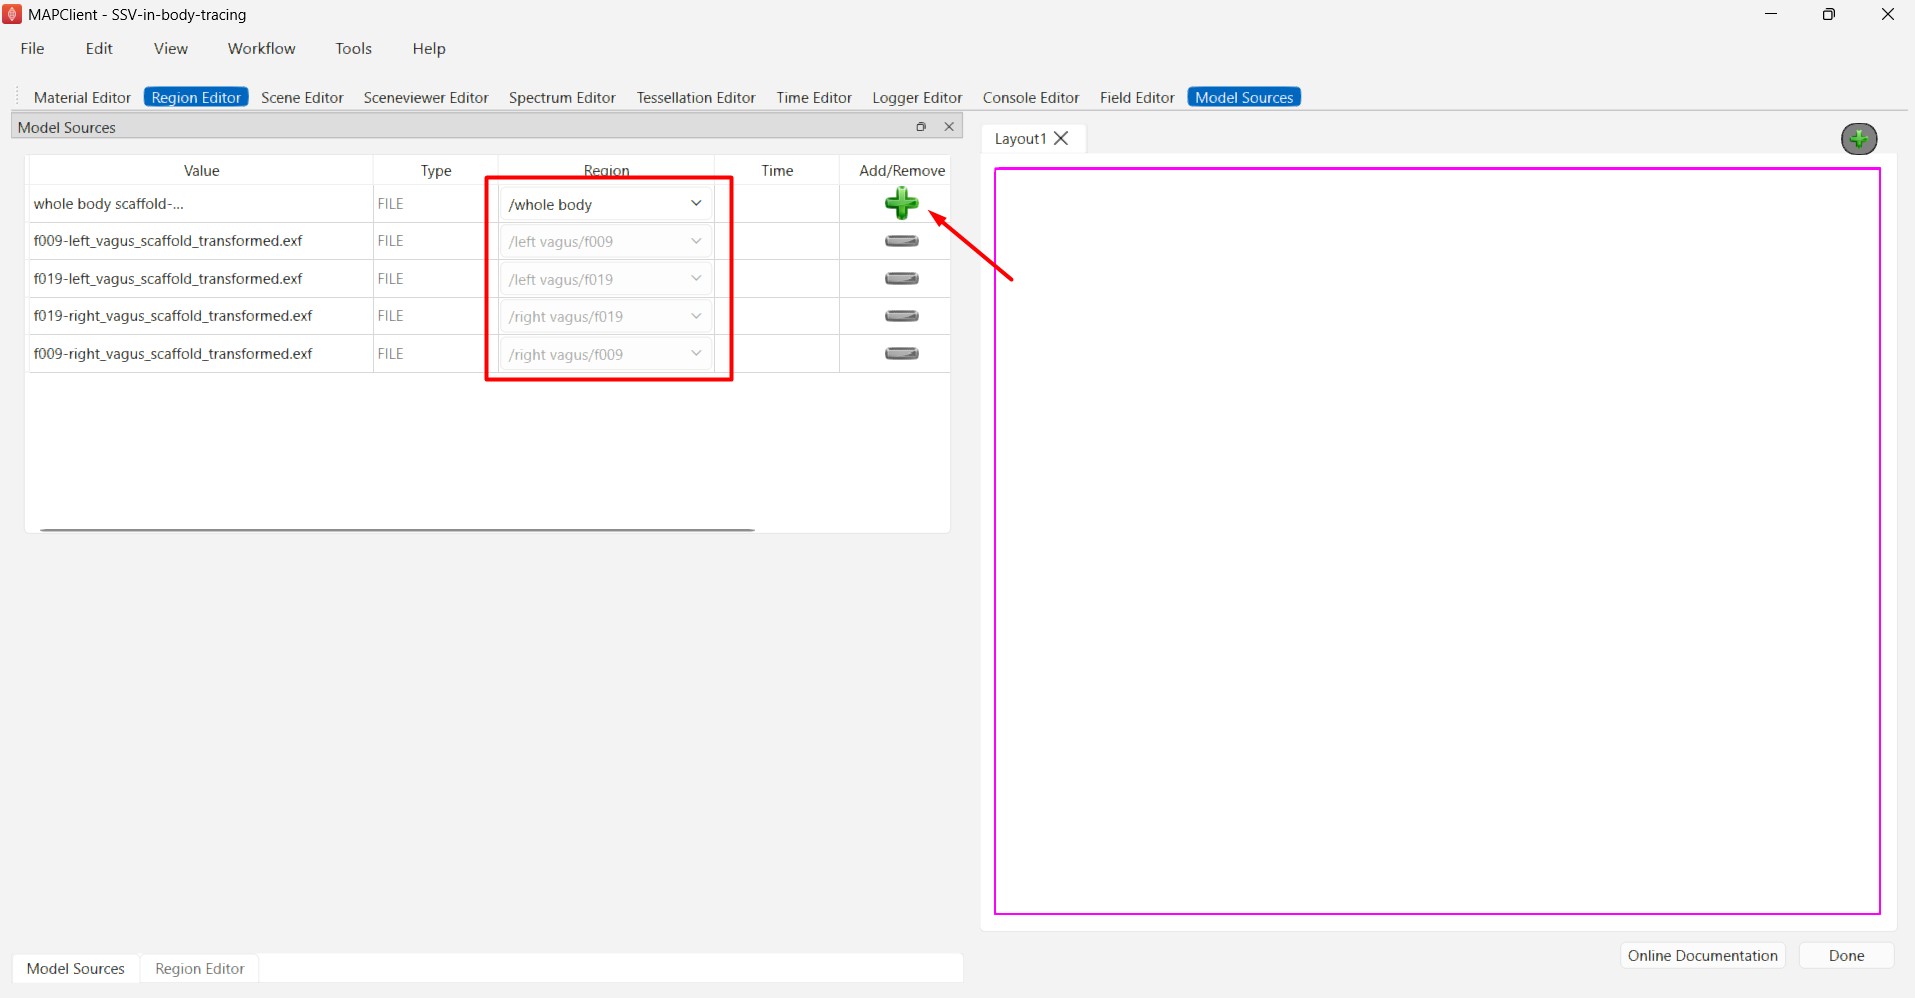Toggle the Model Sources toolbar button

click(x=1244, y=97)
